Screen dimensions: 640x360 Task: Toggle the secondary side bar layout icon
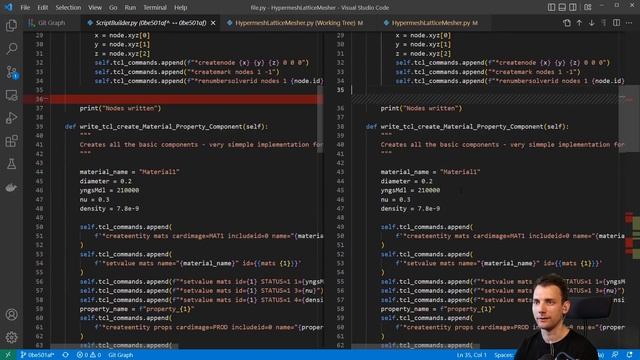click(573, 7)
